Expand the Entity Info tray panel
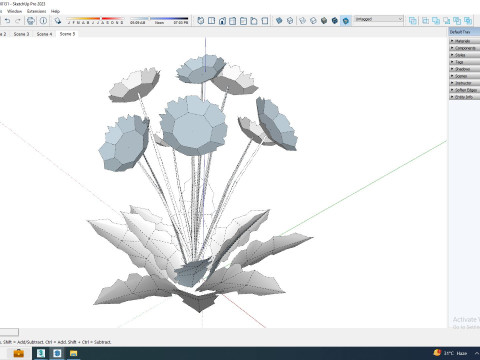Image resolution: width=480 pixels, height=360 pixels. coord(465,97)
